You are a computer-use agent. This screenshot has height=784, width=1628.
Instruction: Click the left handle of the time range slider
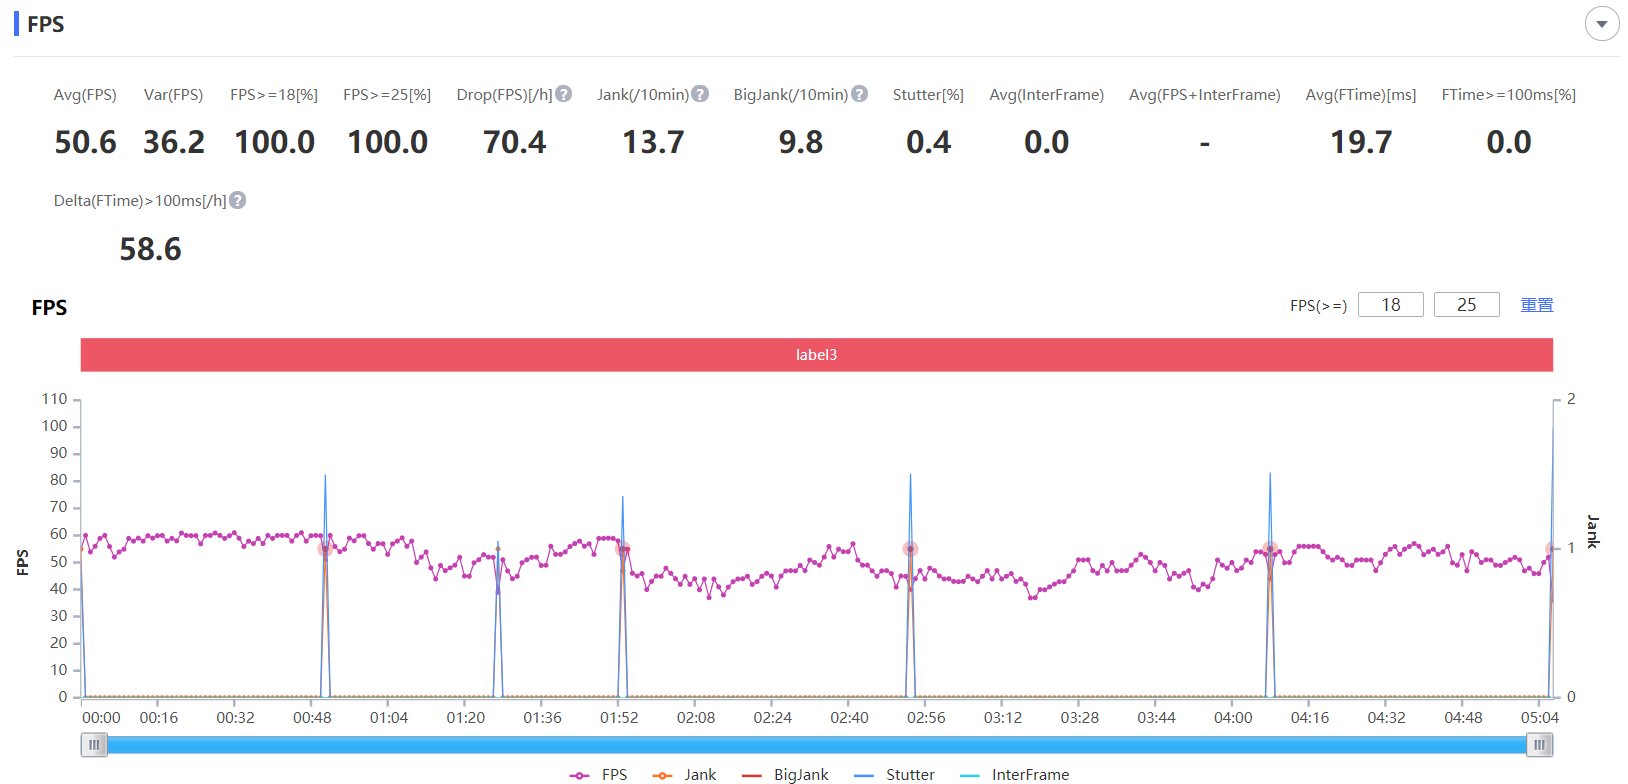tap(94, 745)
